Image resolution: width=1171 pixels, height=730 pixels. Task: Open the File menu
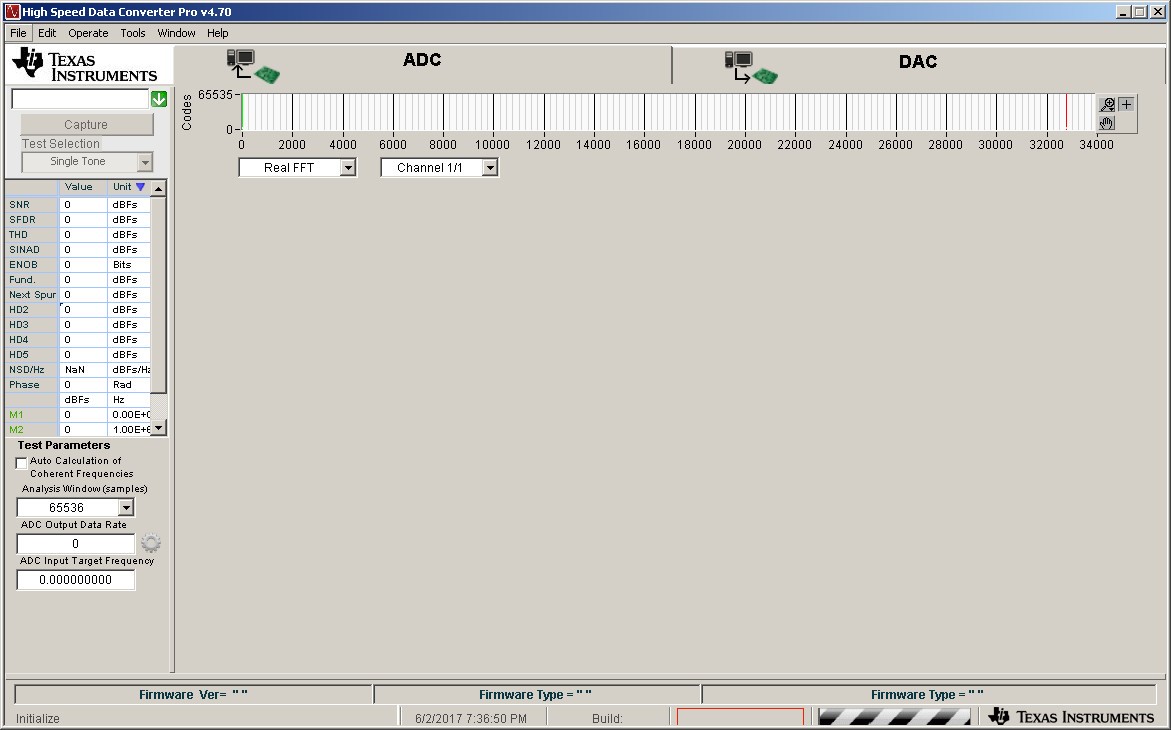coord(18,33)
